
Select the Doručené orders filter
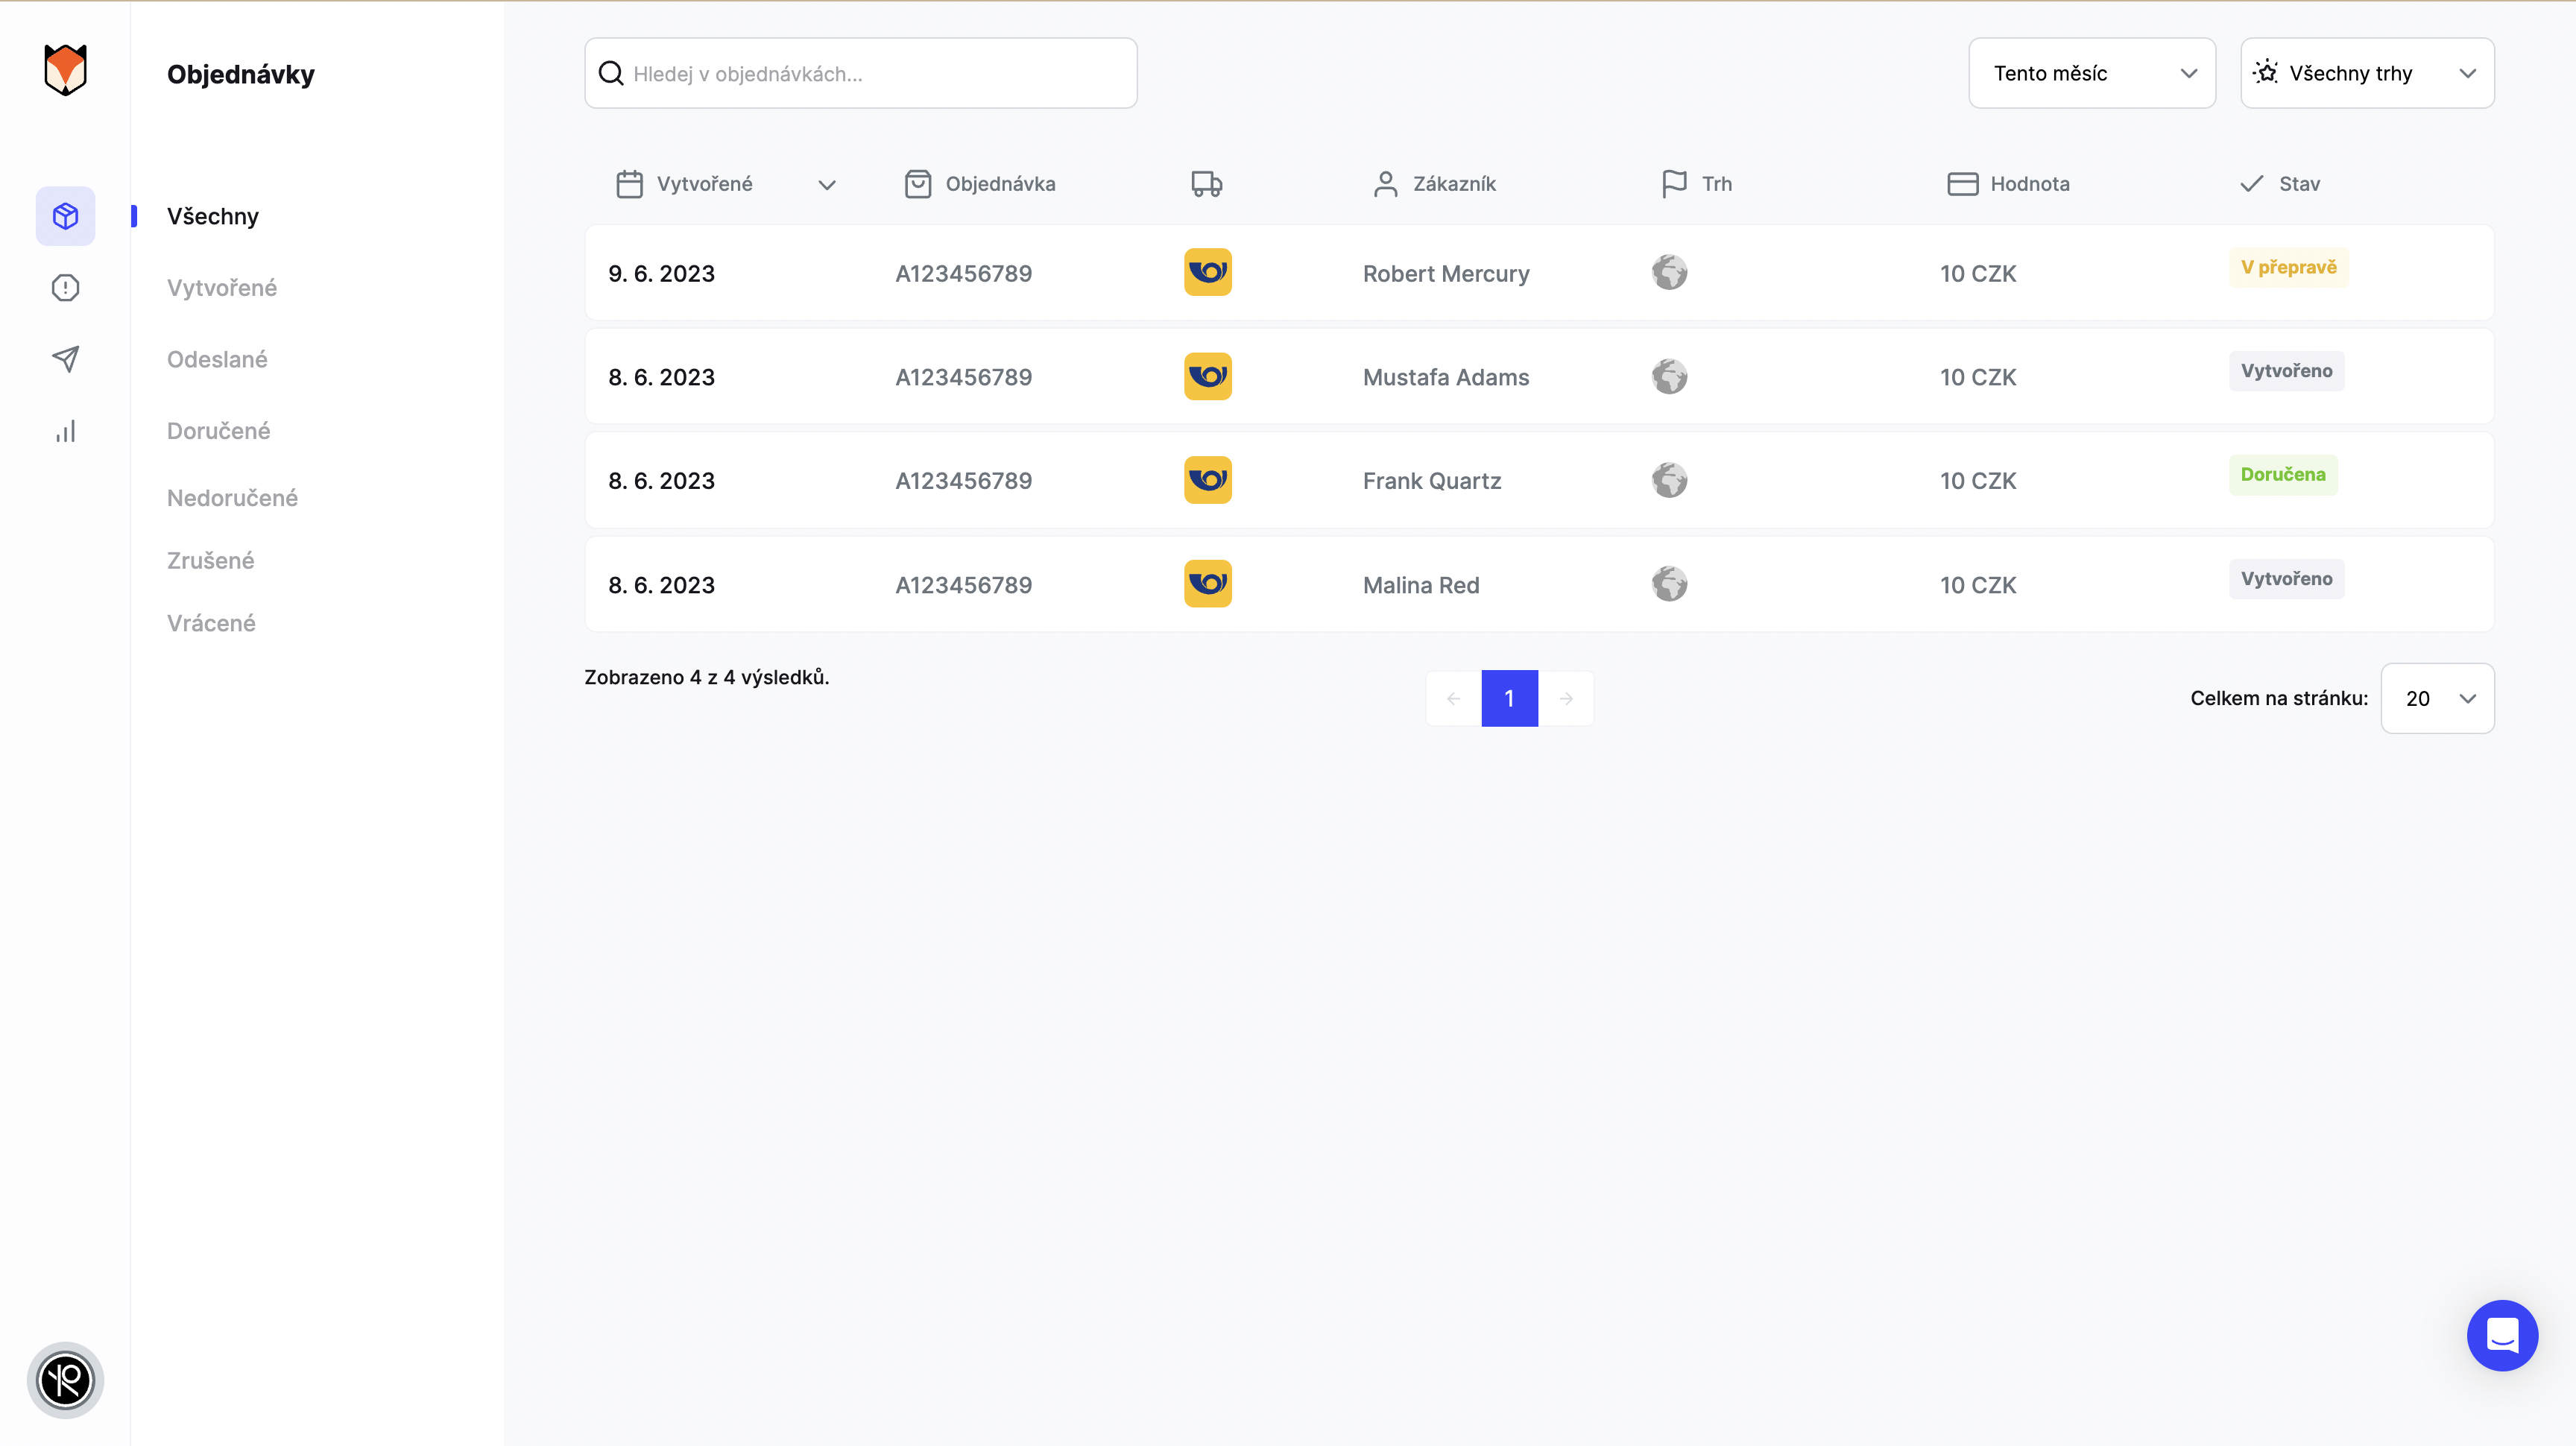click(x=218, y=431)
